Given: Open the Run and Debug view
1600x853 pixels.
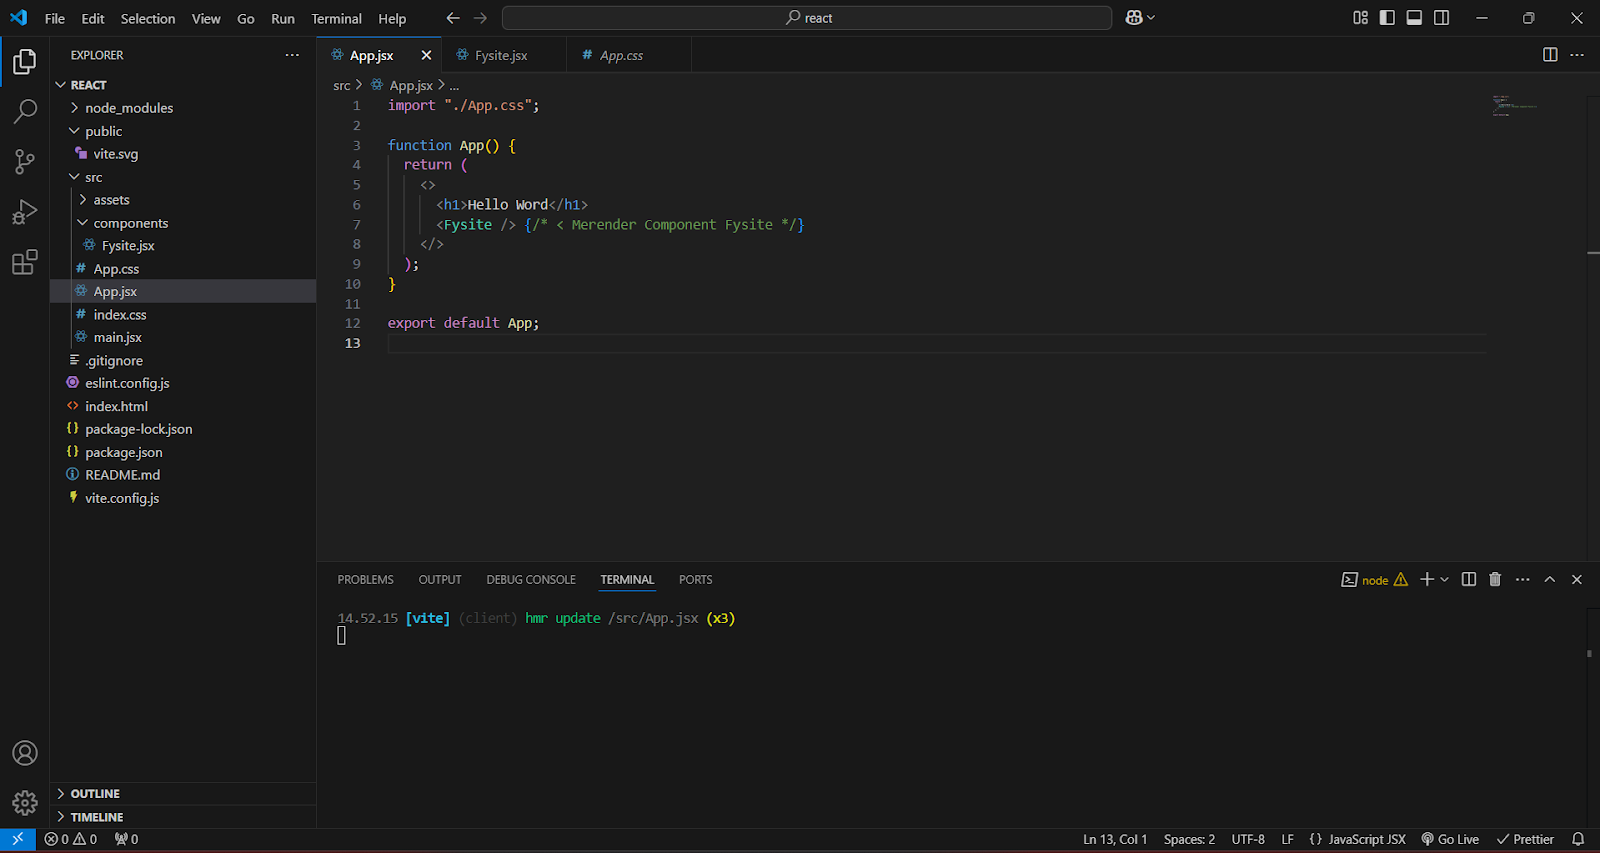Looking at the screenshot, I should coord(25,212).
